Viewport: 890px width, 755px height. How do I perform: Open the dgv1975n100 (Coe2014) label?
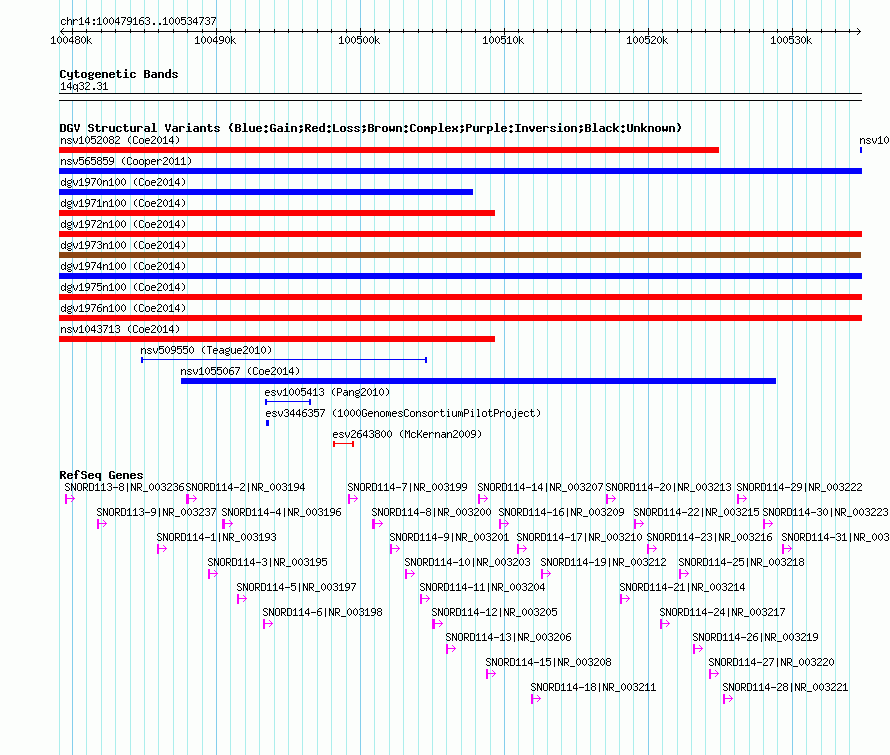pos(123,287)
